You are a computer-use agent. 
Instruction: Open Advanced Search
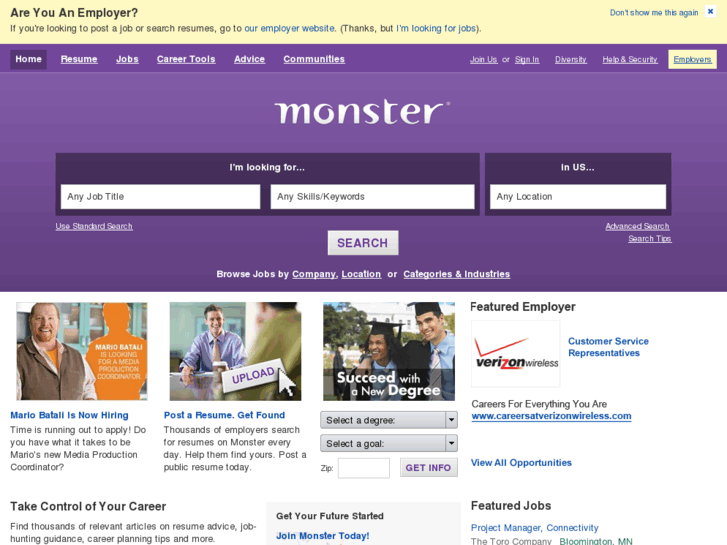tap(637, 226)
